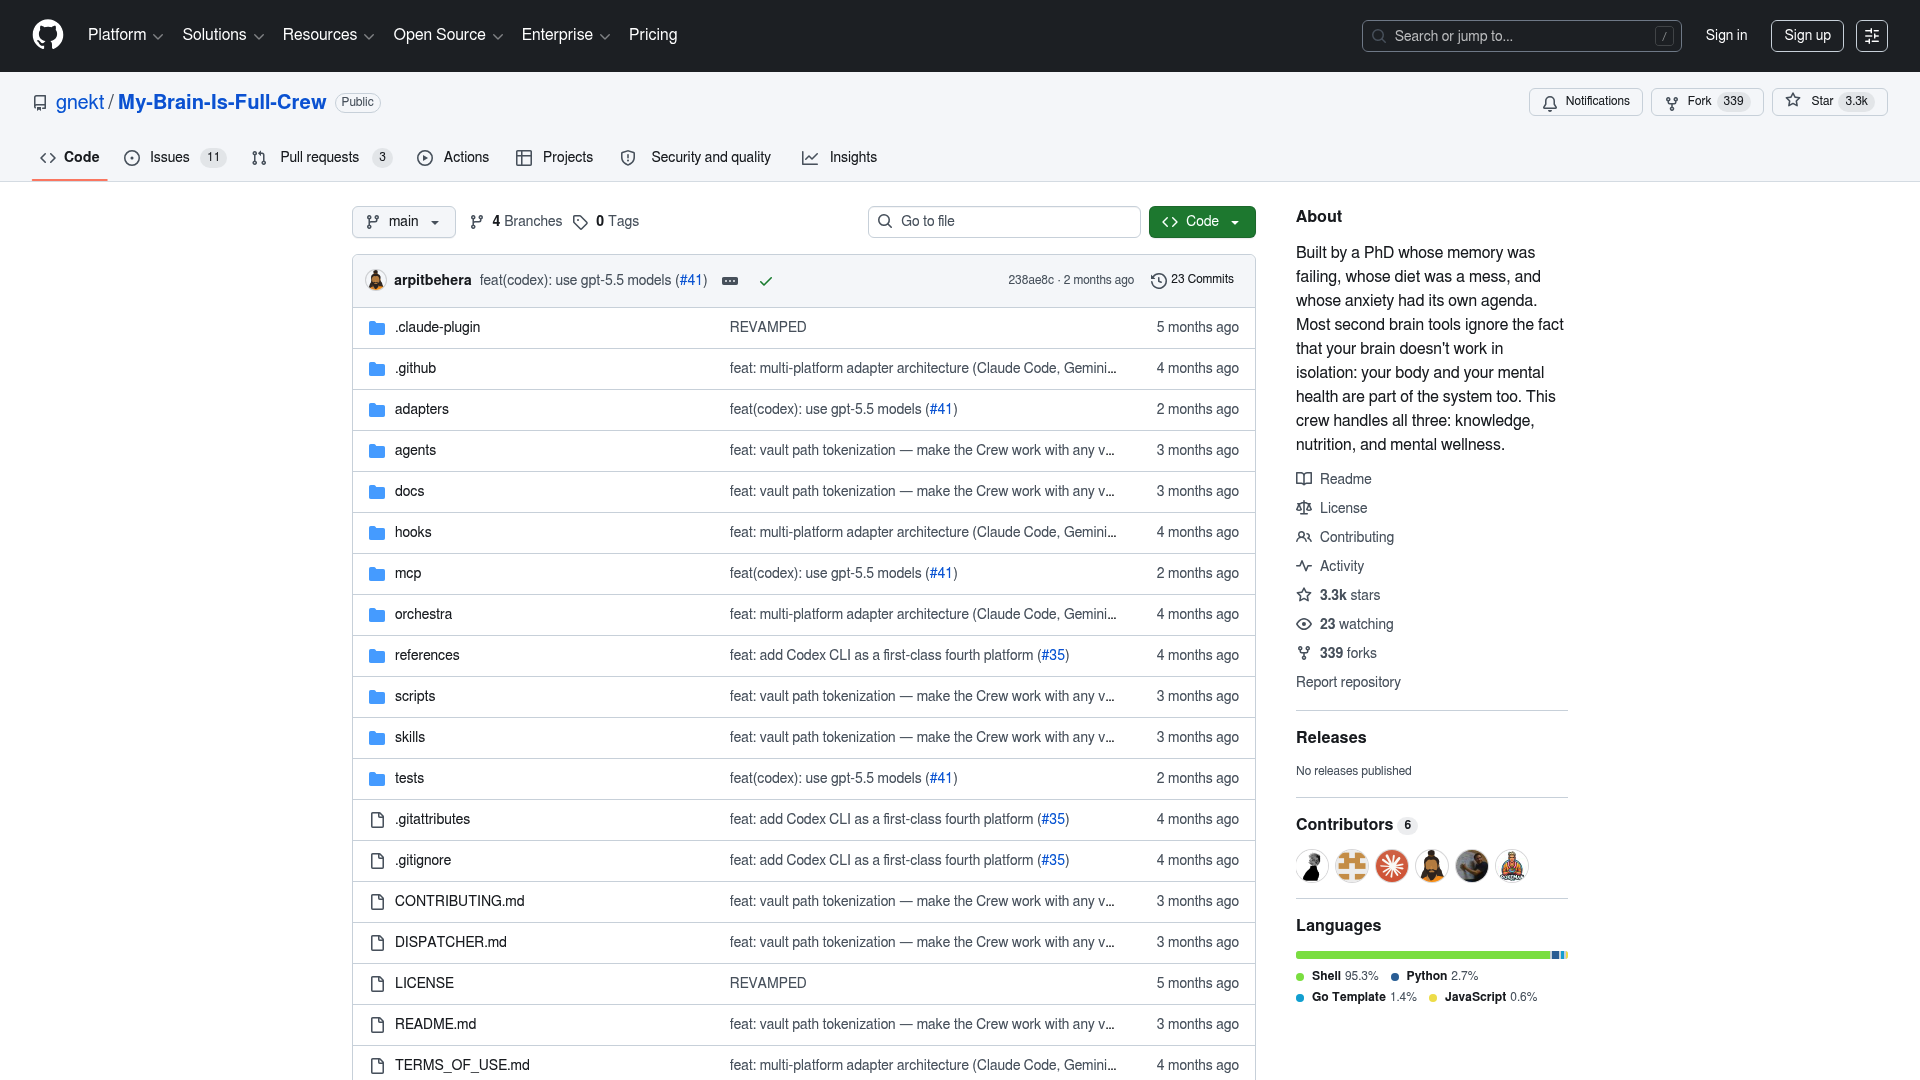Star the repository
Viewport: 1920px width, 1080px height.
click(1829, 102)
